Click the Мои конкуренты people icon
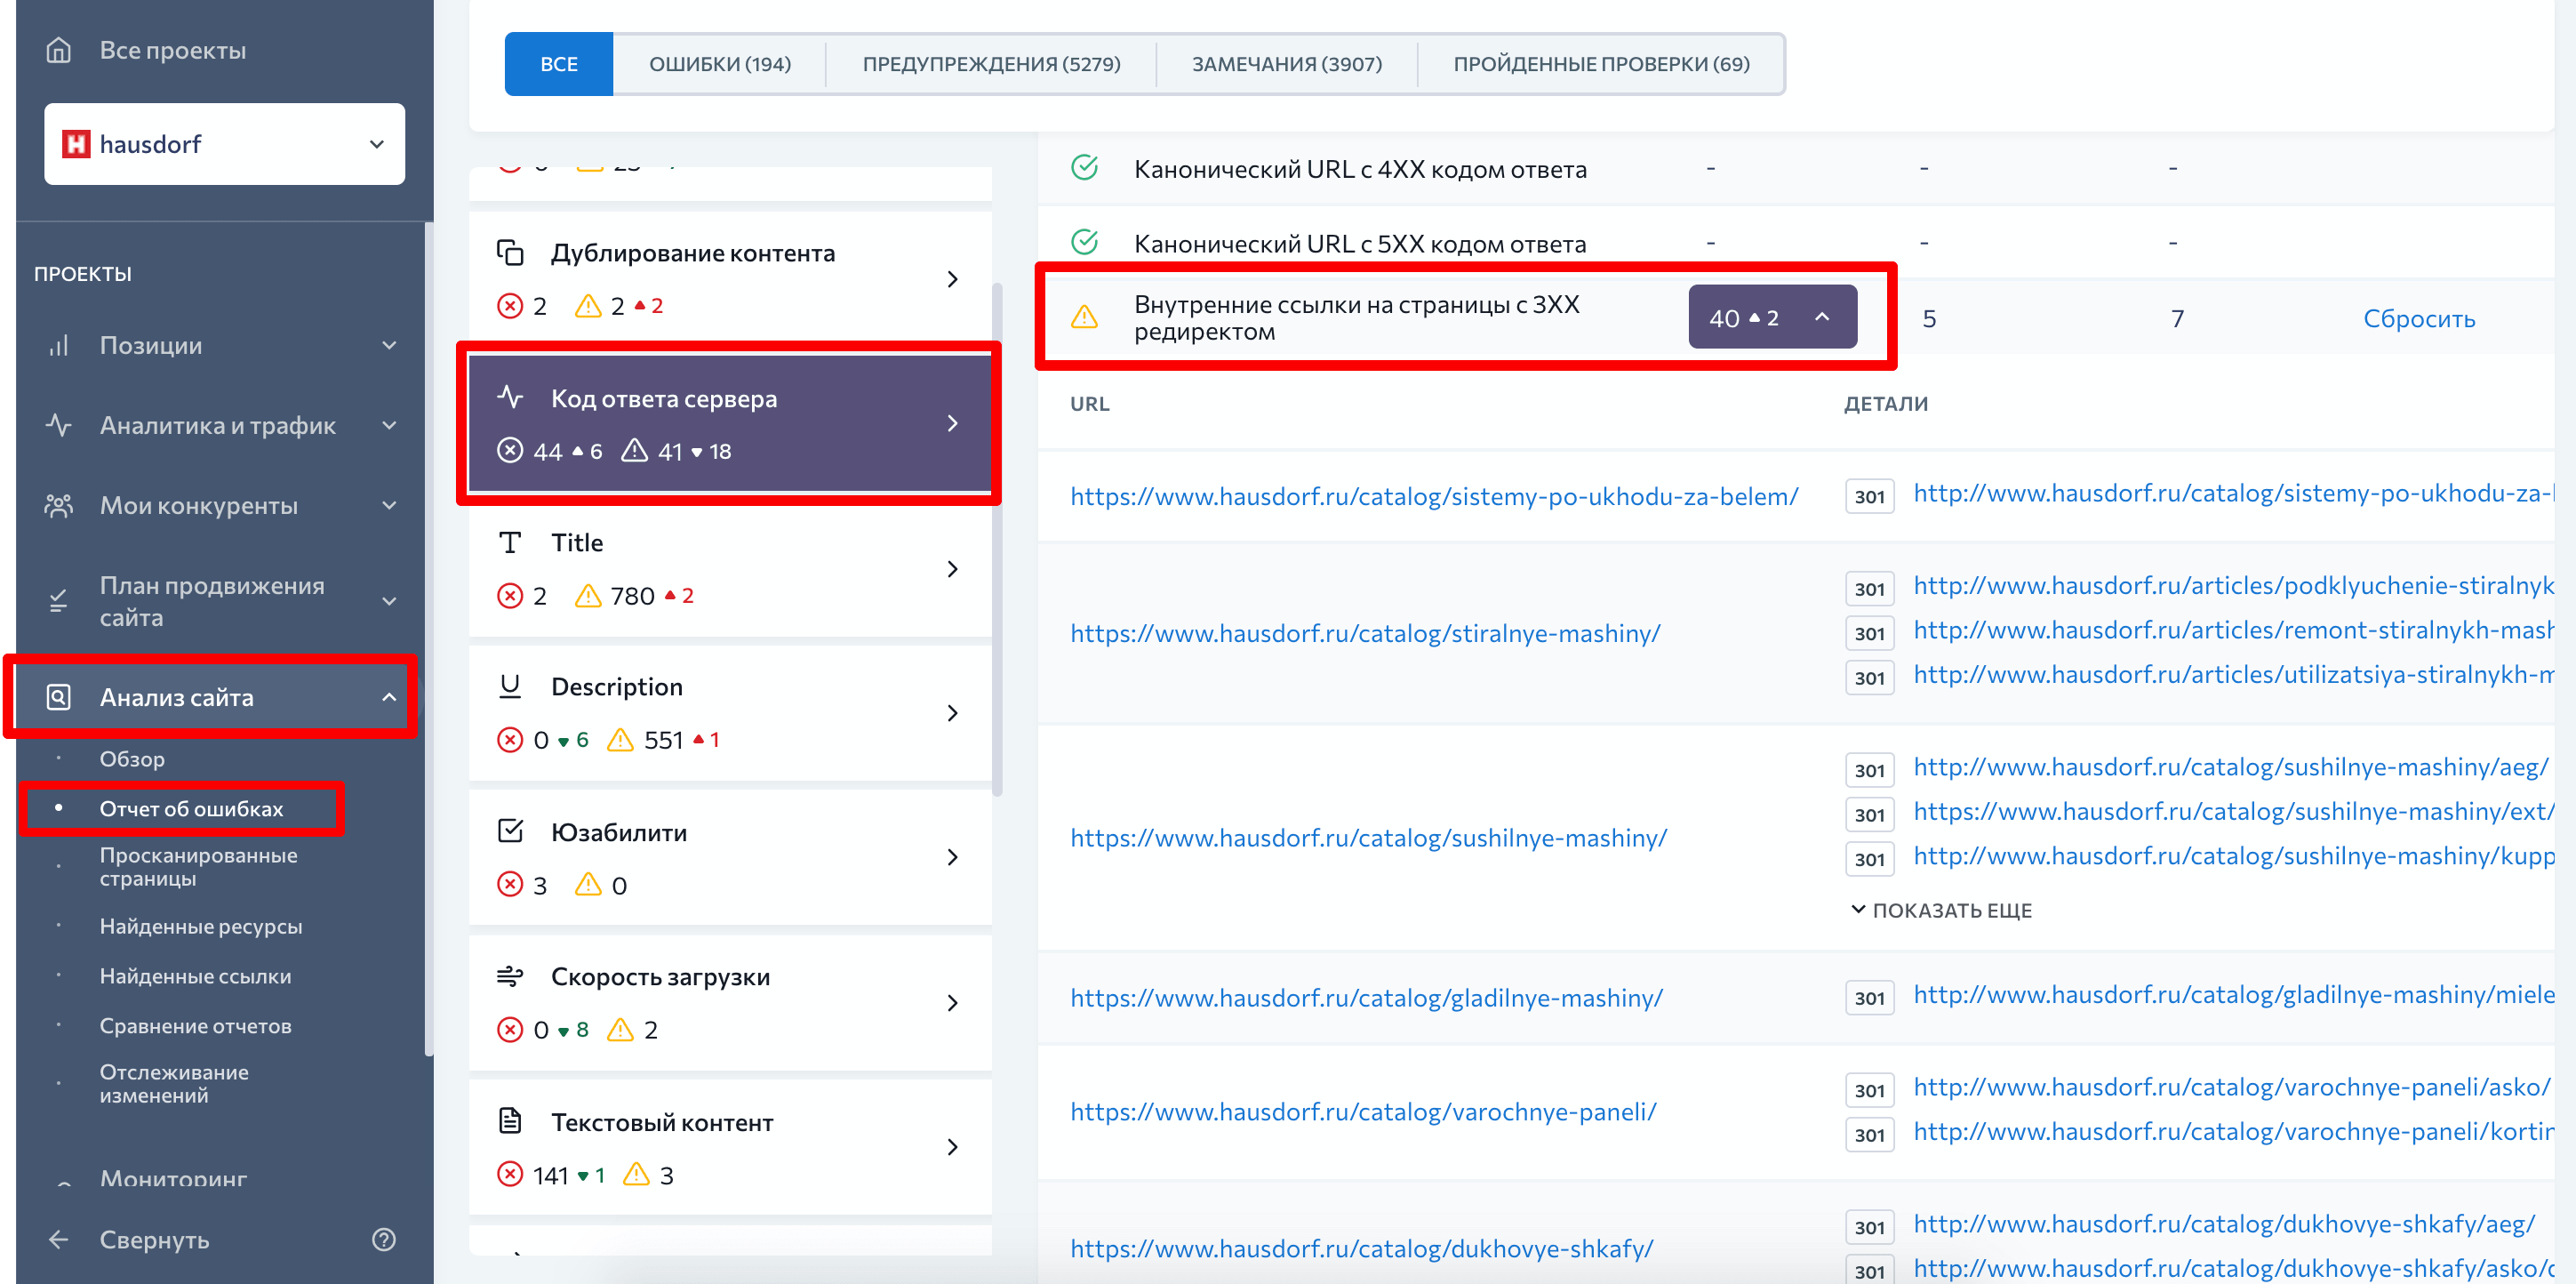This screenshot has width=2576, height=1284. click(59, 505)
